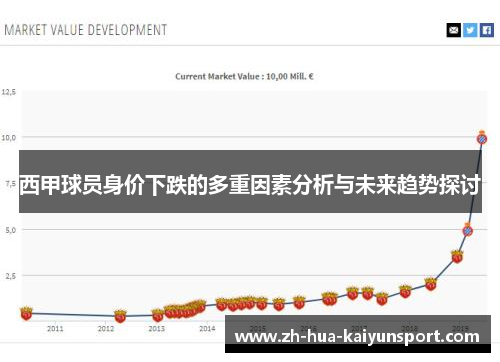Select the data point above 2013 label

pos(158,315)
